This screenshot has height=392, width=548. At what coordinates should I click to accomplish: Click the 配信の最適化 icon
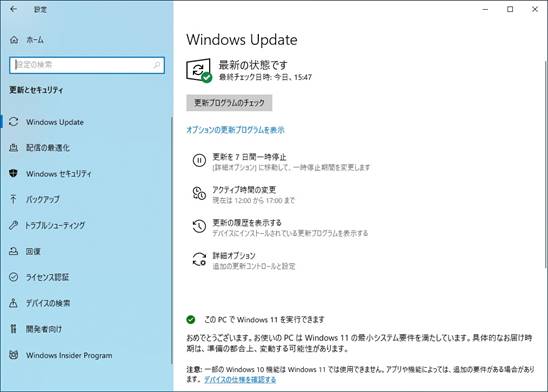tap(14, 148)
